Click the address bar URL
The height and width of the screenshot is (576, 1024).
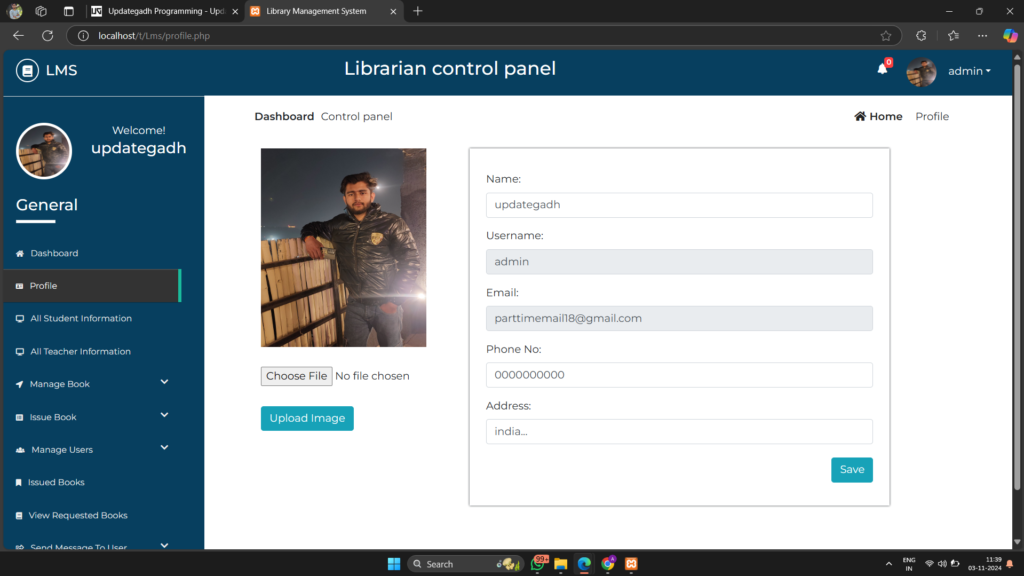(x=154, y=36)
